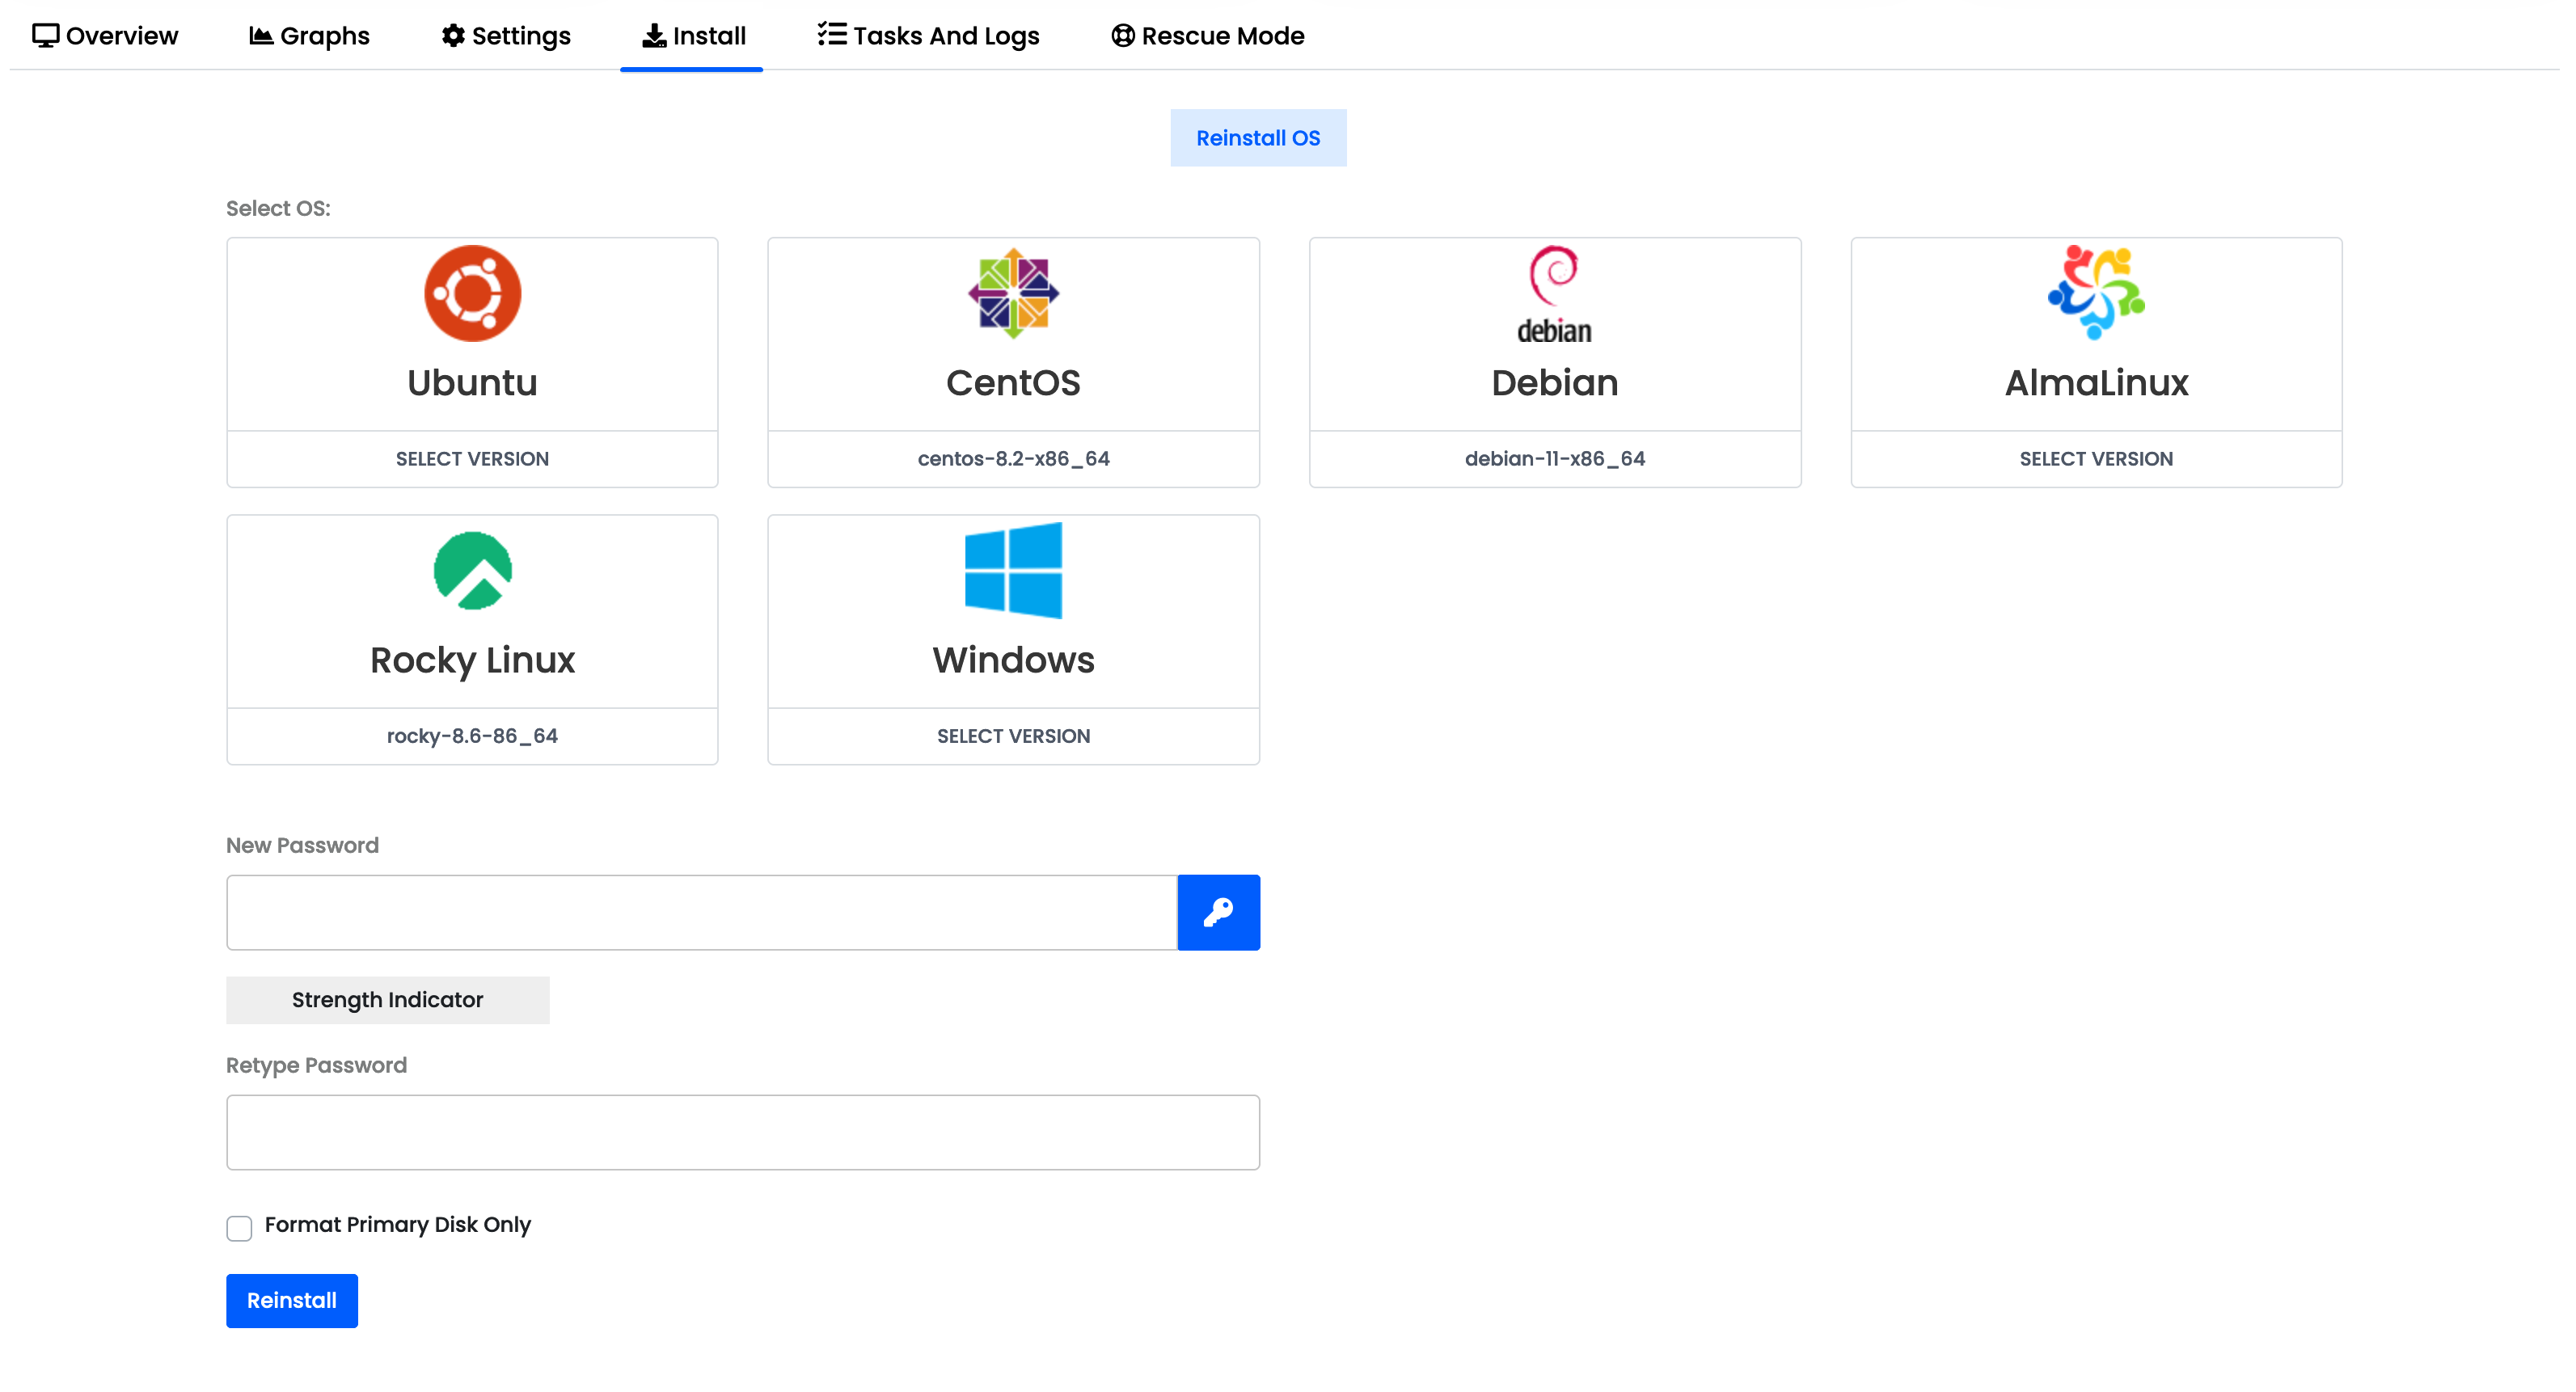2576x1392 pixels.
Task: Click the Windows logo icon
Action: (1013, 570)
